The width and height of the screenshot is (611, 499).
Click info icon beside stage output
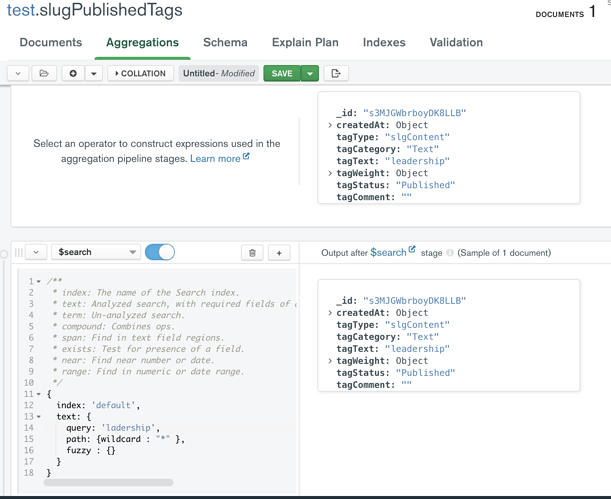tap(450, 253)
